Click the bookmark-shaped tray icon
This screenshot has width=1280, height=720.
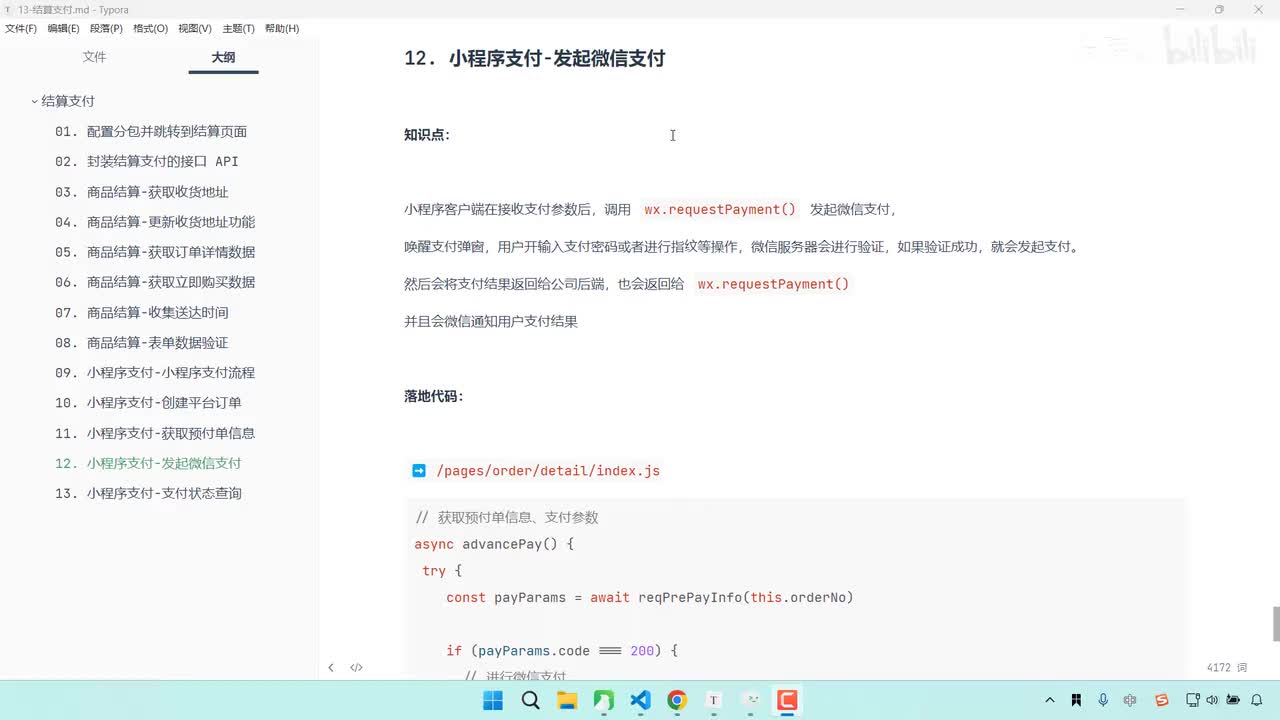pyautogui.click(x=1076, y=700)
